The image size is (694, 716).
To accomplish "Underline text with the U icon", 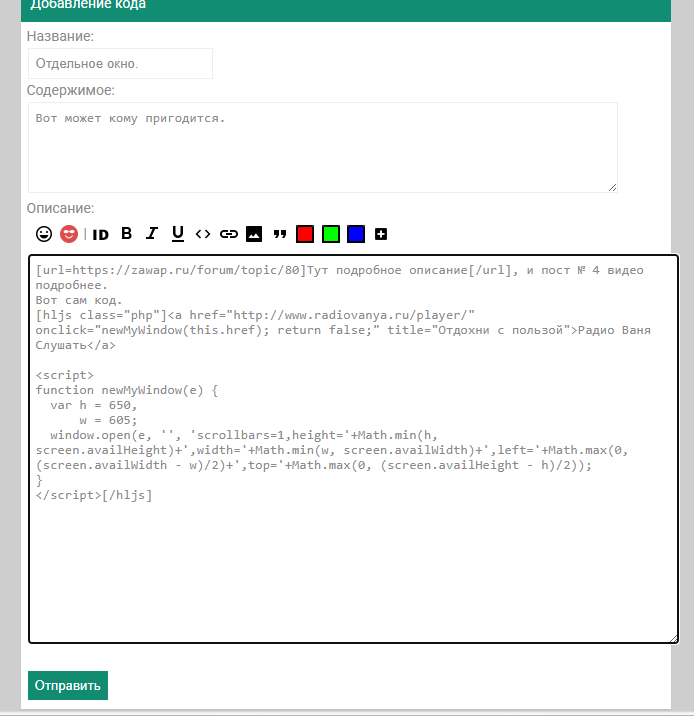I will tap(178, 234).
